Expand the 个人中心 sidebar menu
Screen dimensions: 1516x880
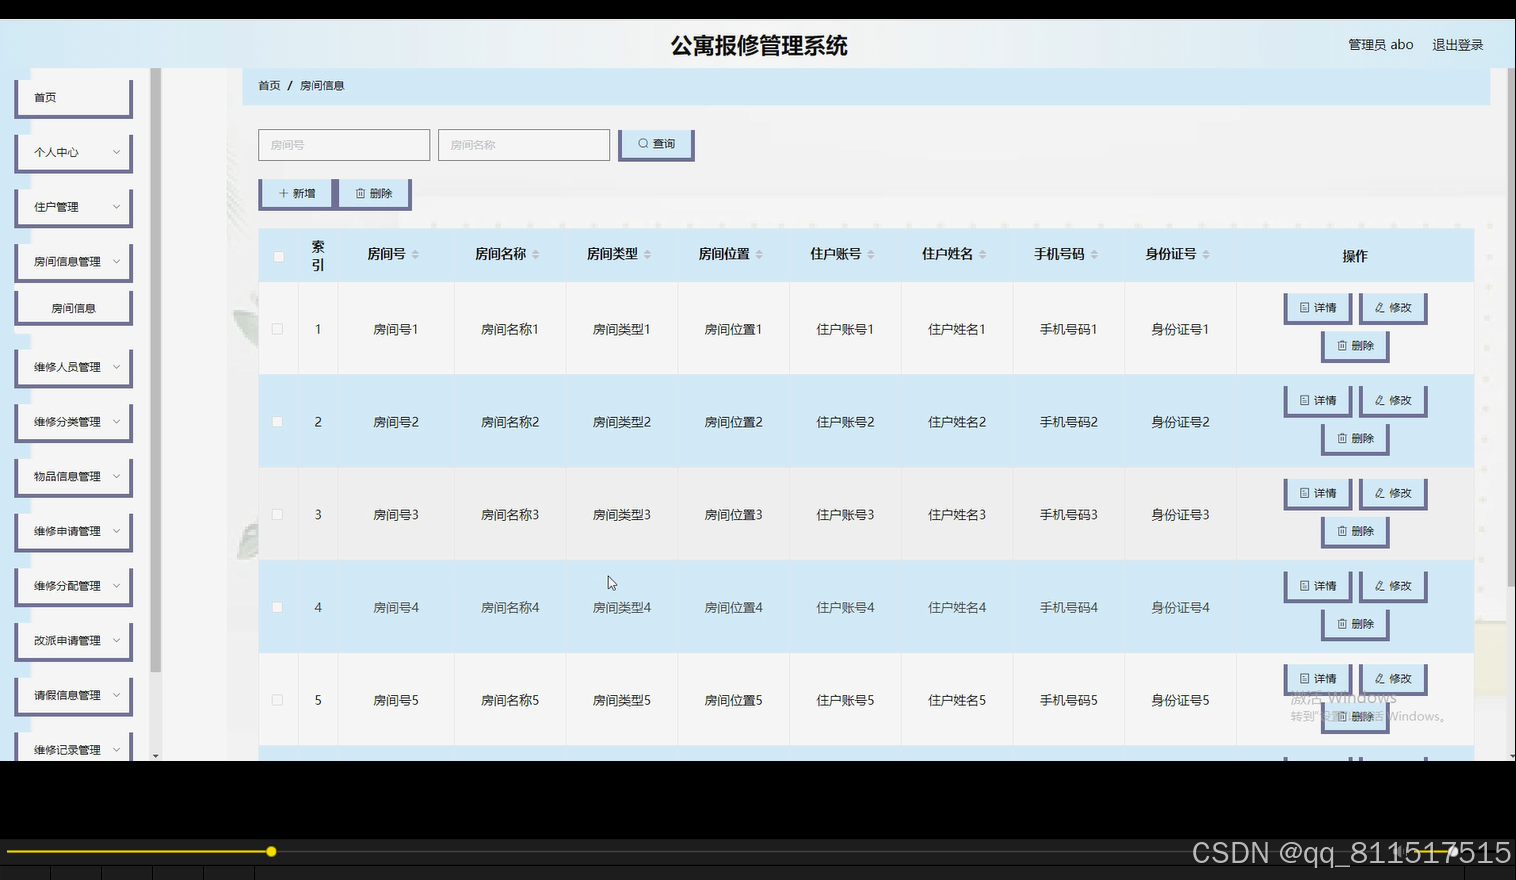73,153
